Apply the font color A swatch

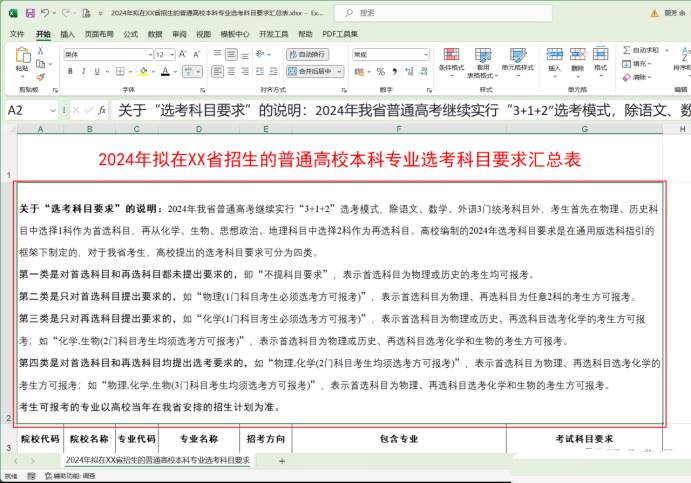tap(165, 71)
